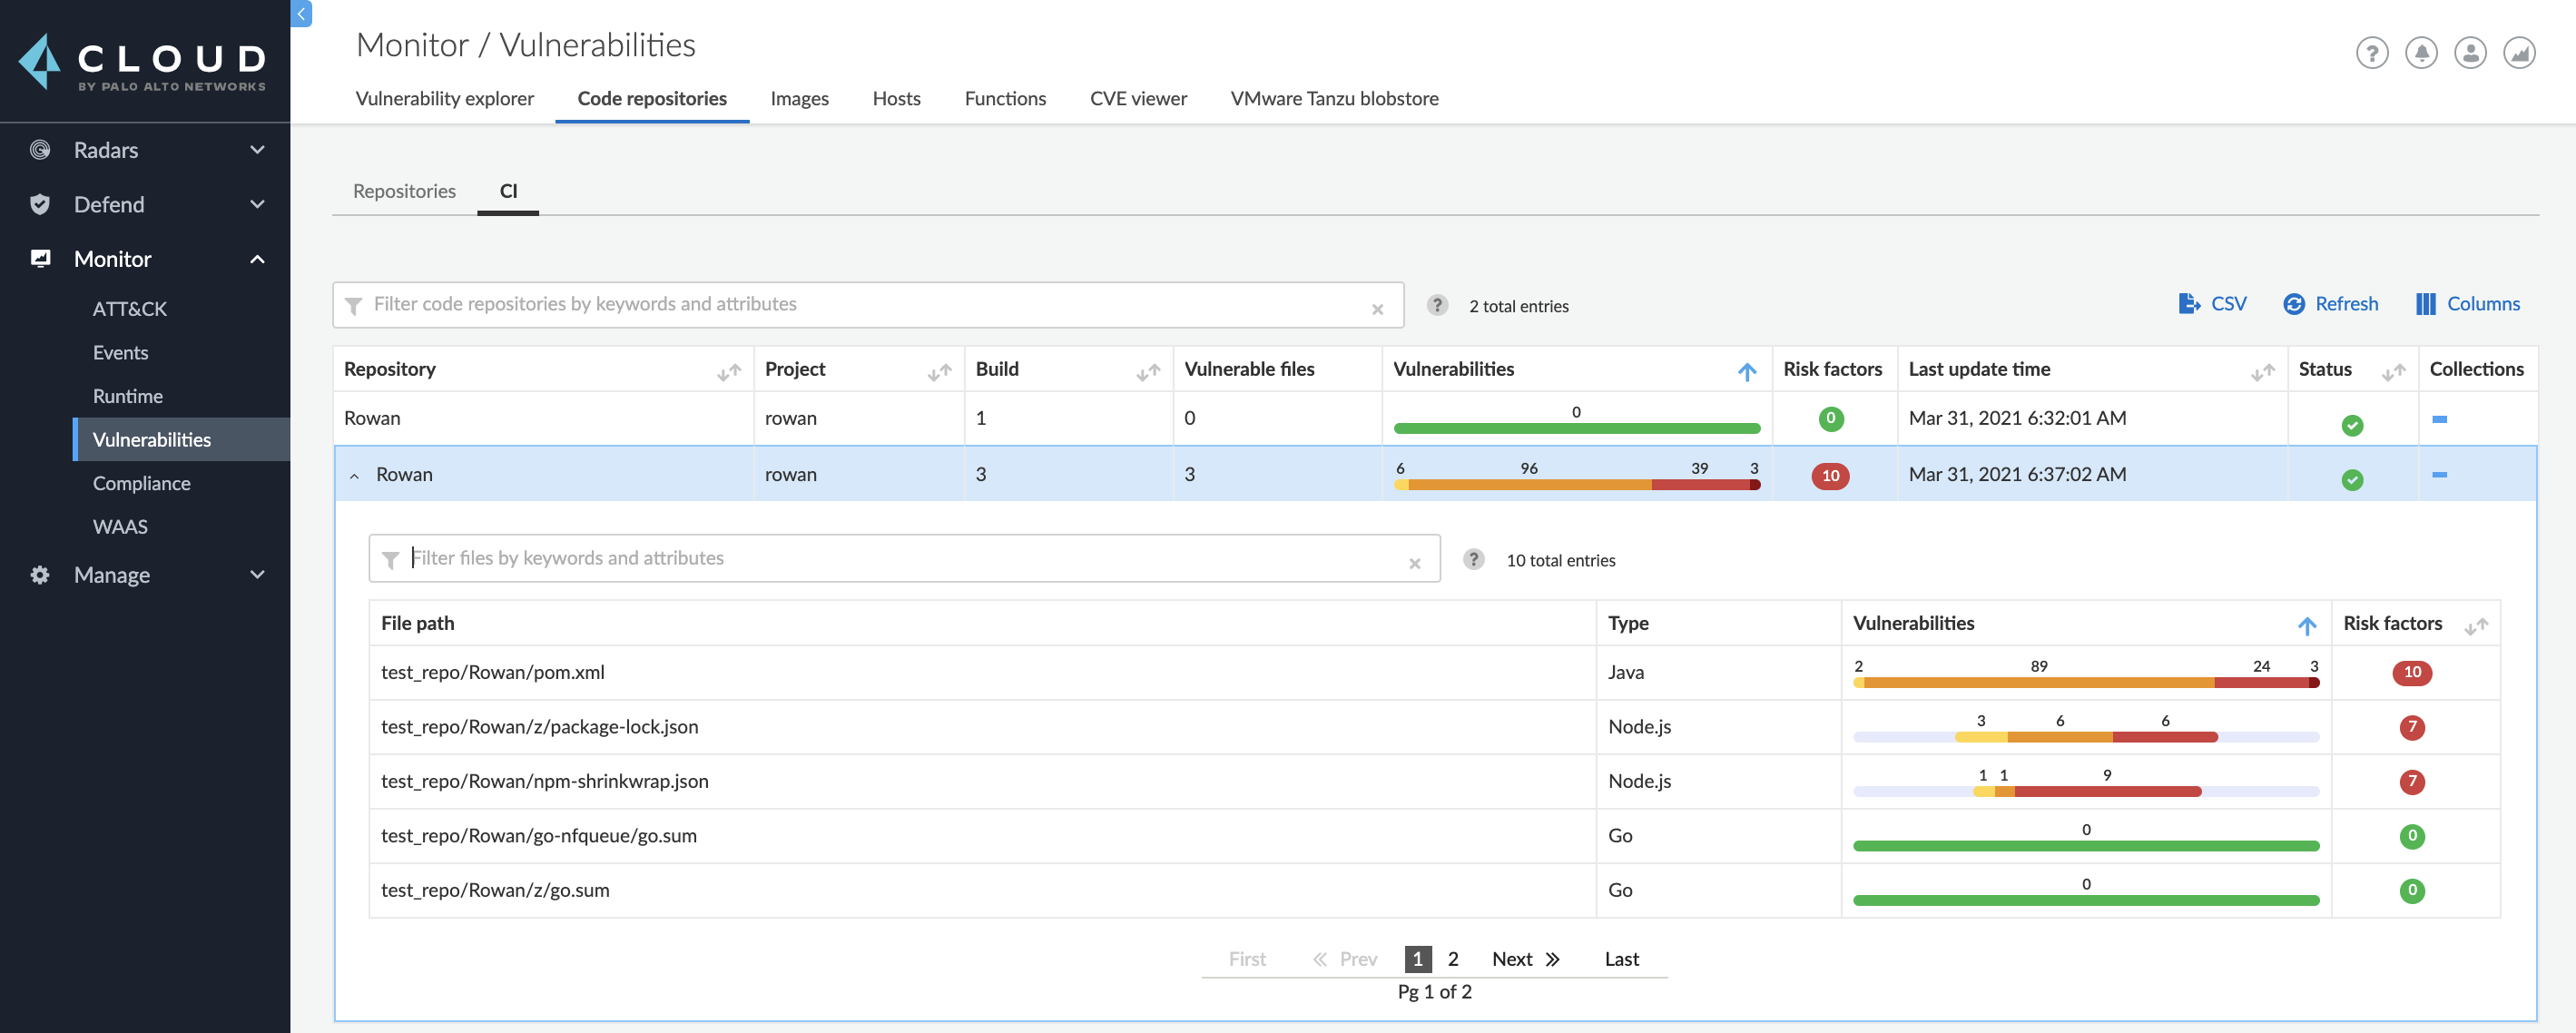Go to Next page of files
This screenshot has width=2576, height=1033.
point(1525,959)
